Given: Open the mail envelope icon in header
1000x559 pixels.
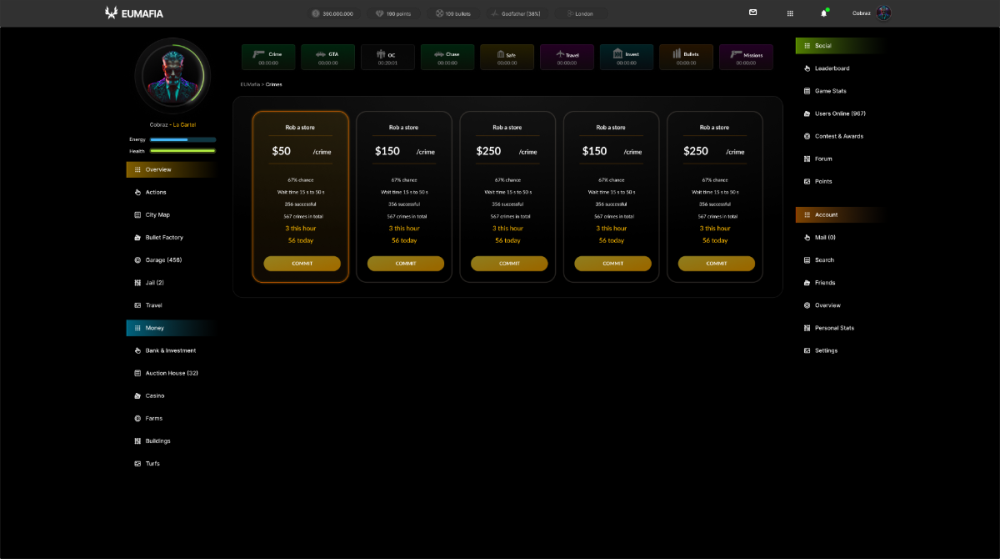Looking at the screenshot, I should pos(753,12).
